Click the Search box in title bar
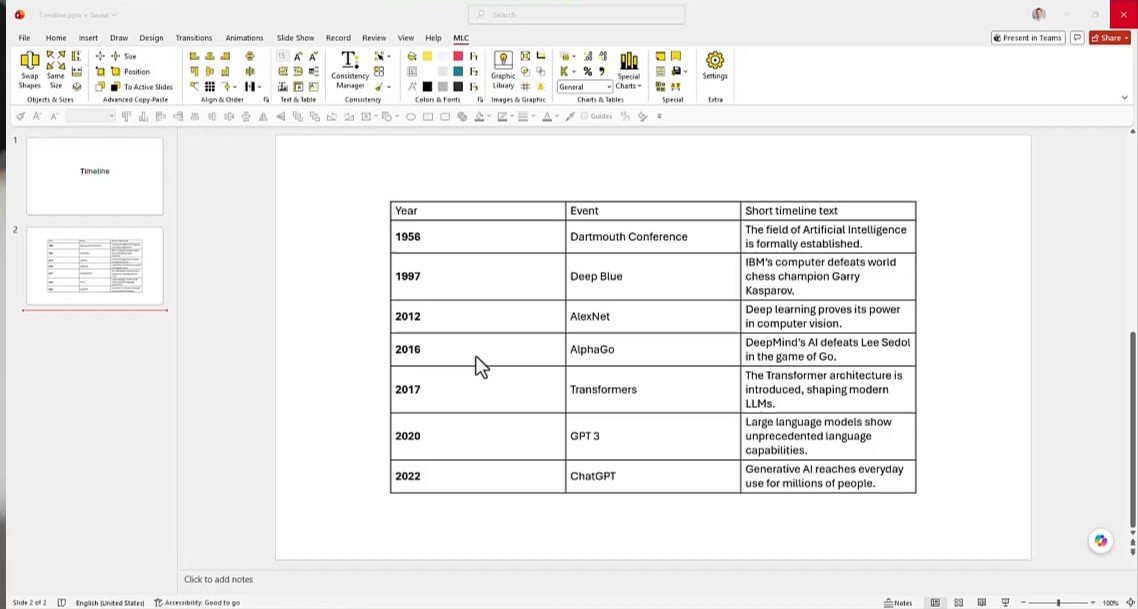This screenshot has height=609, width=1138. pos(577,15)
